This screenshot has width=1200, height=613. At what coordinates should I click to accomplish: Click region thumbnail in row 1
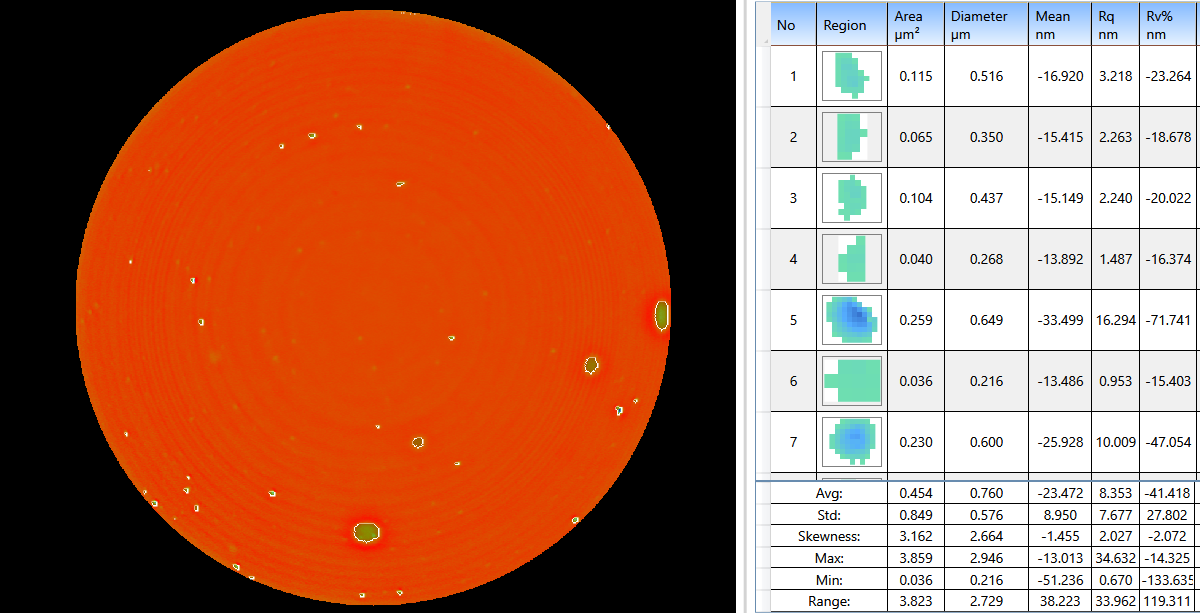[x=851, y=76]
